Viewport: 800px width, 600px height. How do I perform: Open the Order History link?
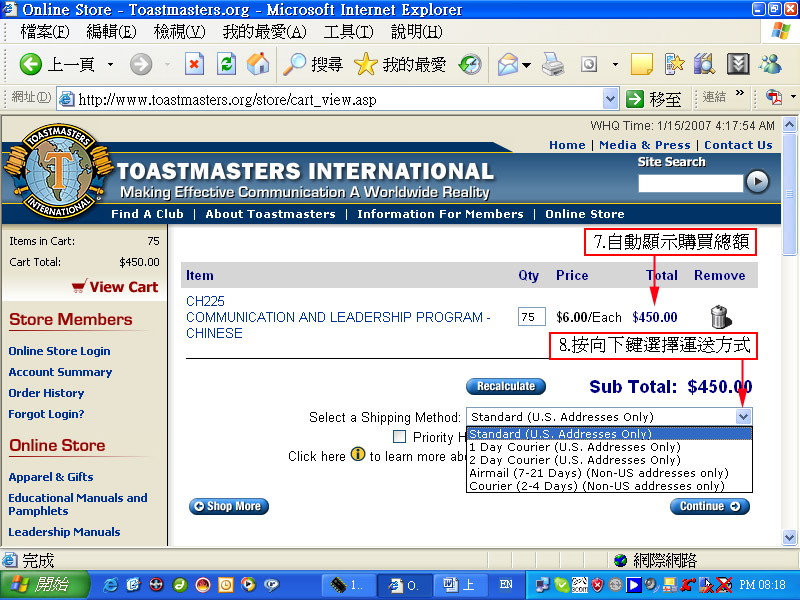(x=46, y=393)
